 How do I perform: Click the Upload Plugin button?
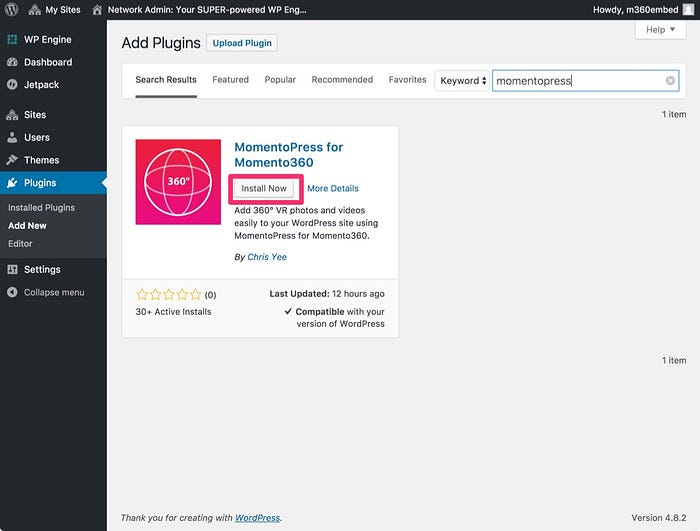242,43
